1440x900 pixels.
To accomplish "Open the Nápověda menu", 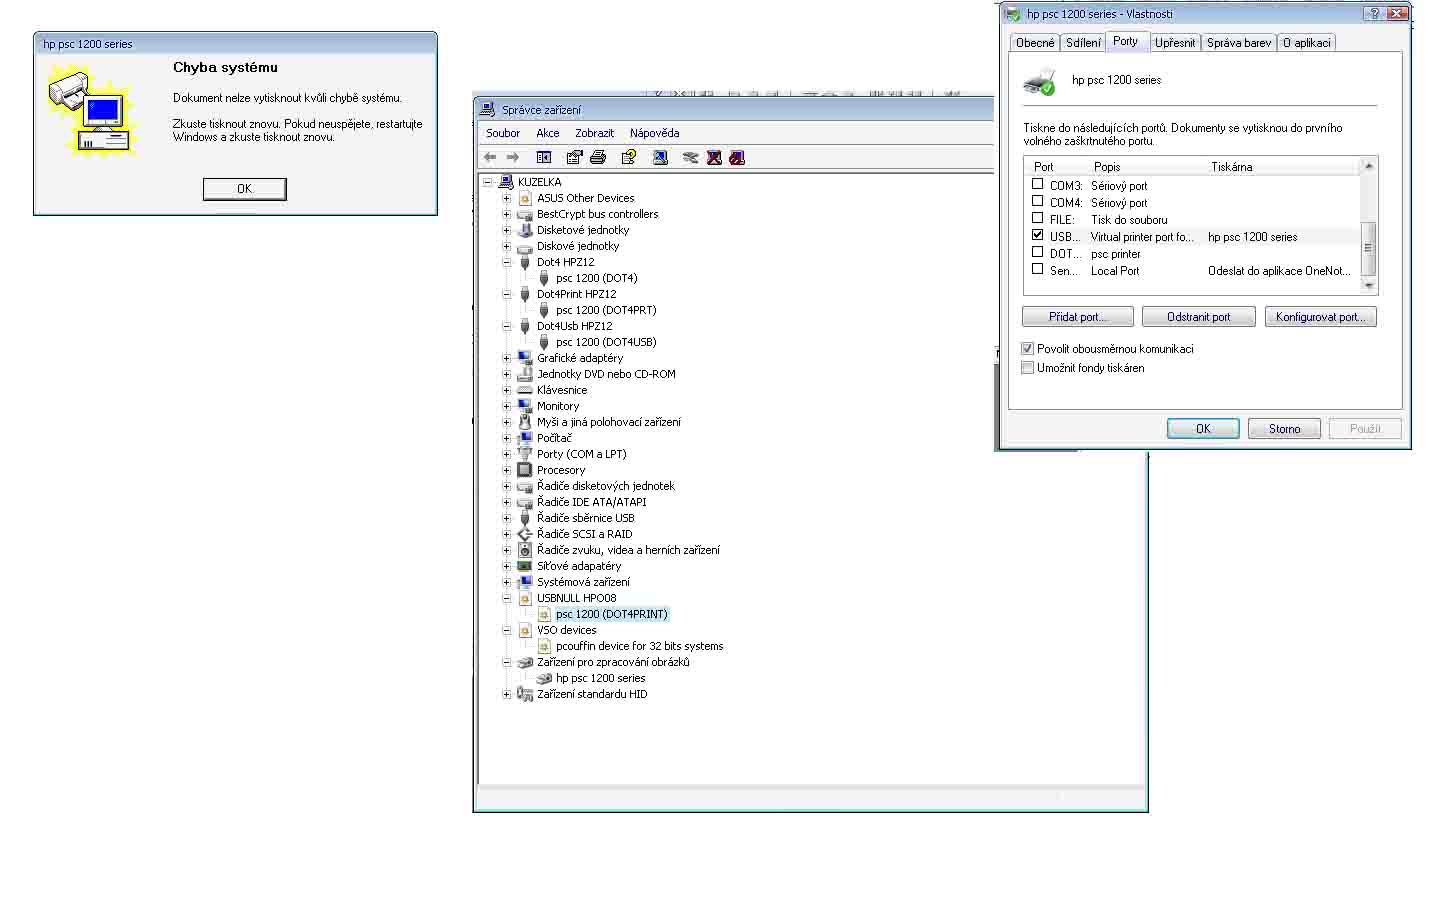I will tap(655, 133).
